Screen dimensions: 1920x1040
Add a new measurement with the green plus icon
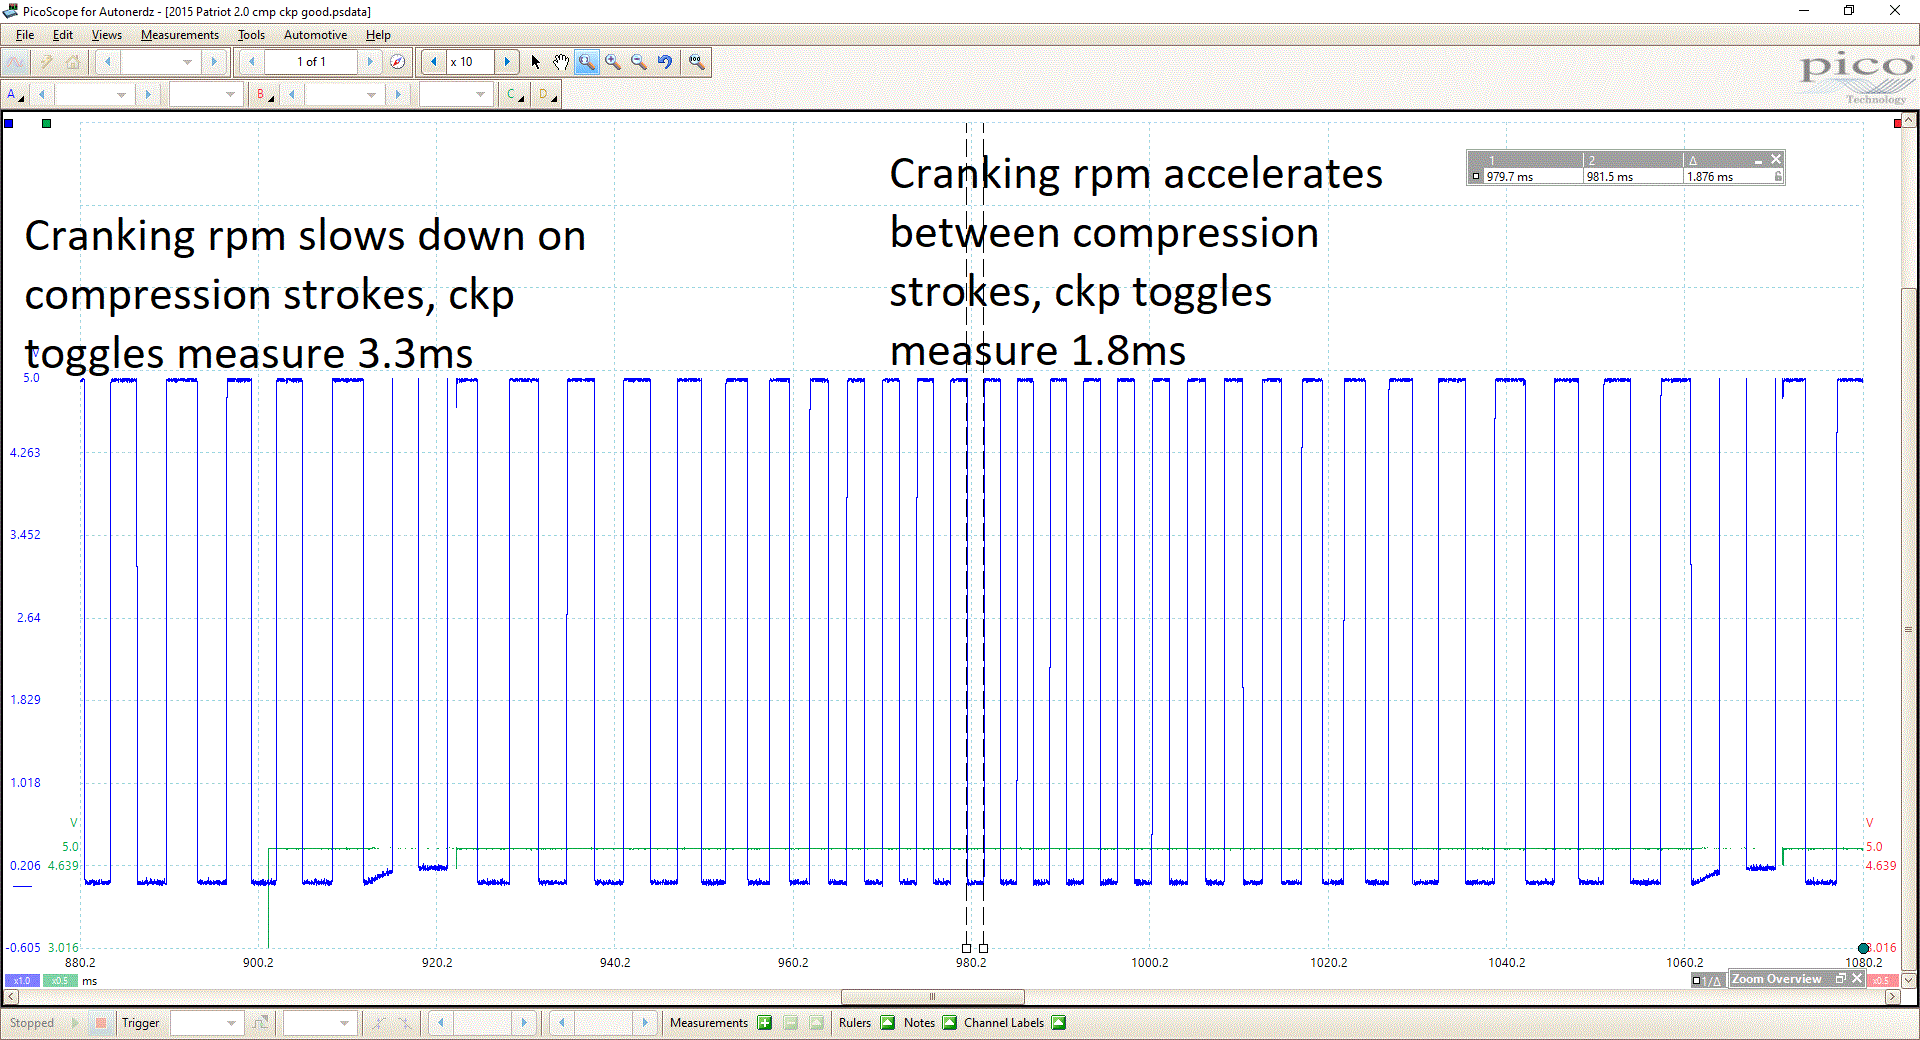tap(764, 1022)
